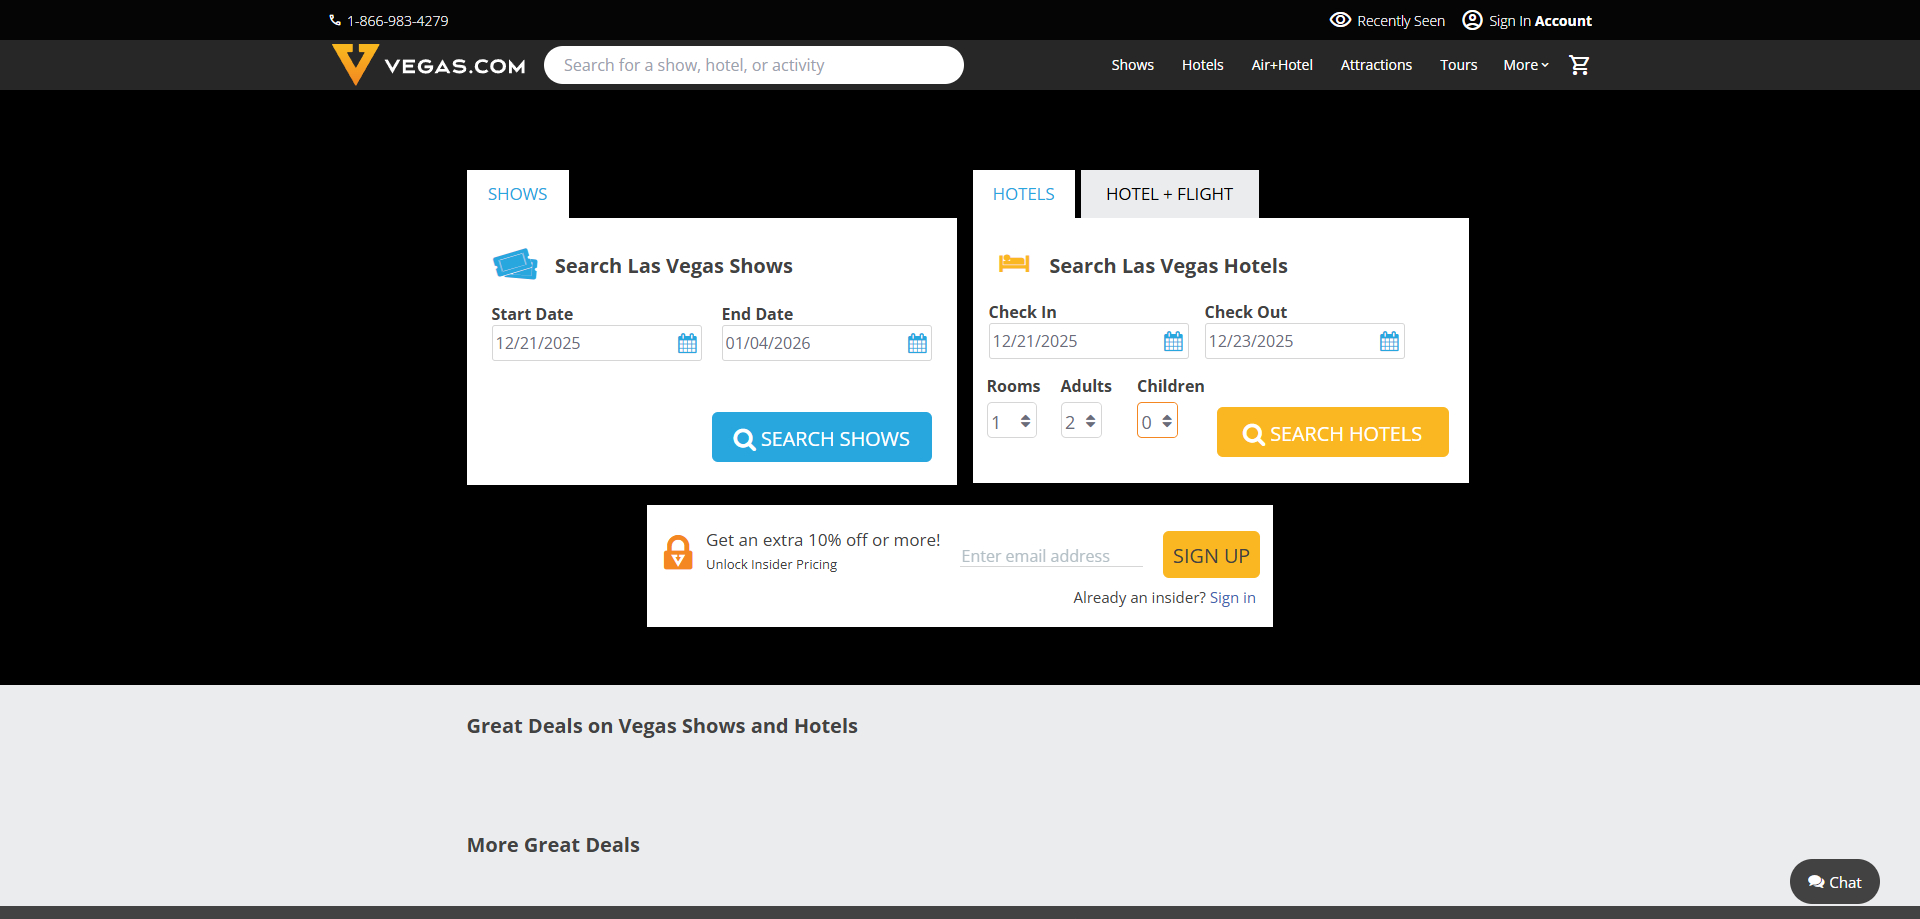
Task: Expand the More navigation menu
Action: [x=1525, y=65]
